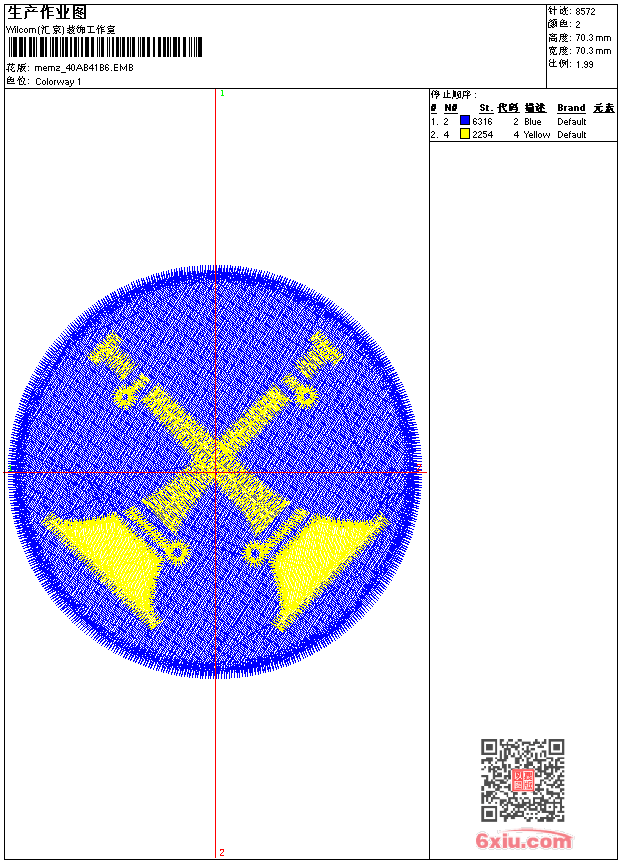620x860 pixels.
Task: Click the barcode under the studio name
Action: pyautogui.click(x=104, y=47)
